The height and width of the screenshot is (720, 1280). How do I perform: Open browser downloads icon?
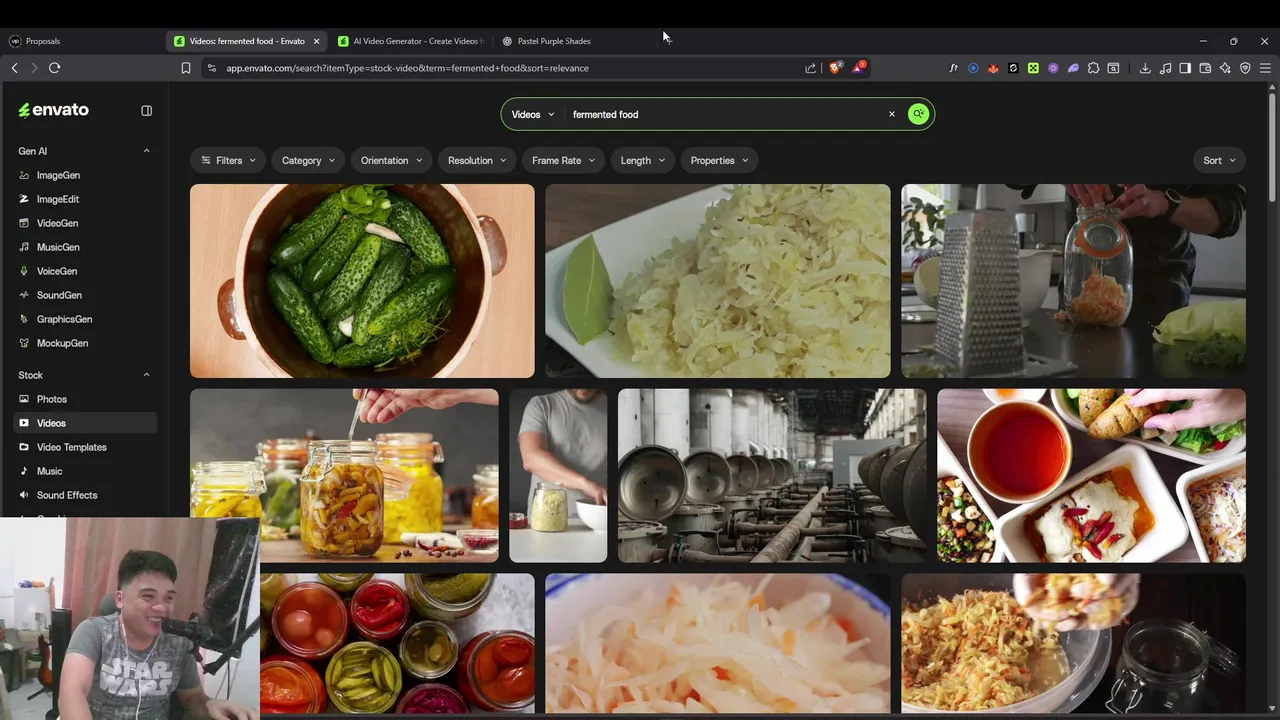(x=1145, y=68)
